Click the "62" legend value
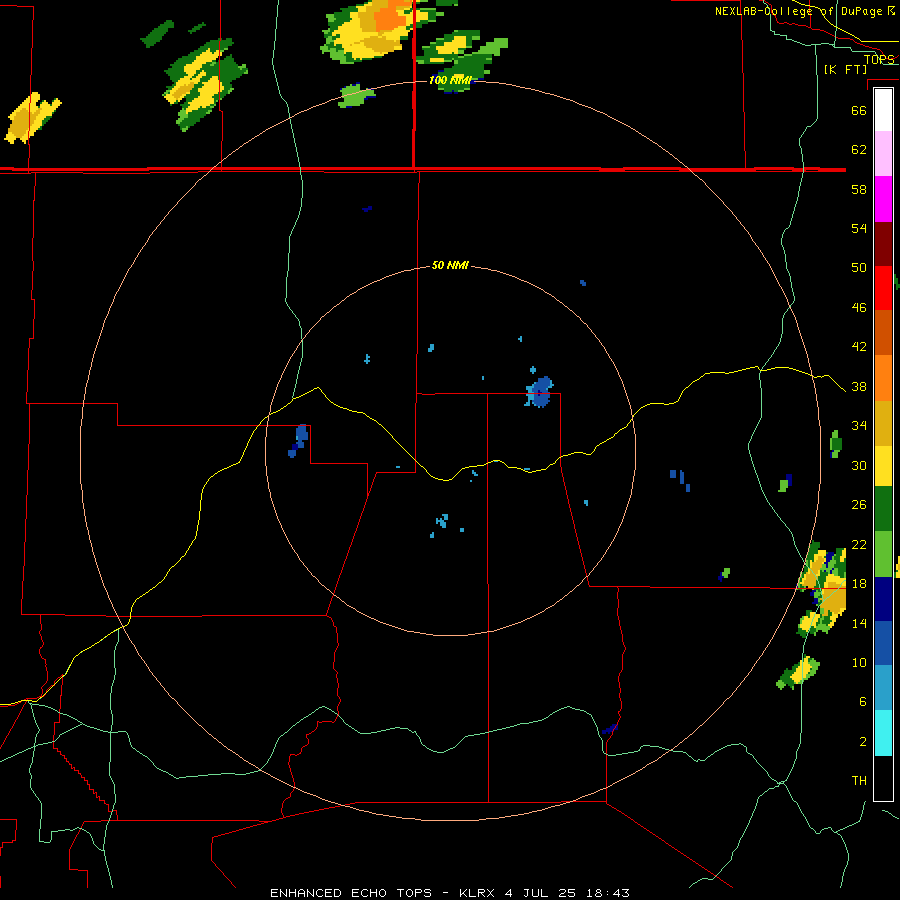Image resolution: width=900 pixels, height=900 pixels. pos(859,150)
